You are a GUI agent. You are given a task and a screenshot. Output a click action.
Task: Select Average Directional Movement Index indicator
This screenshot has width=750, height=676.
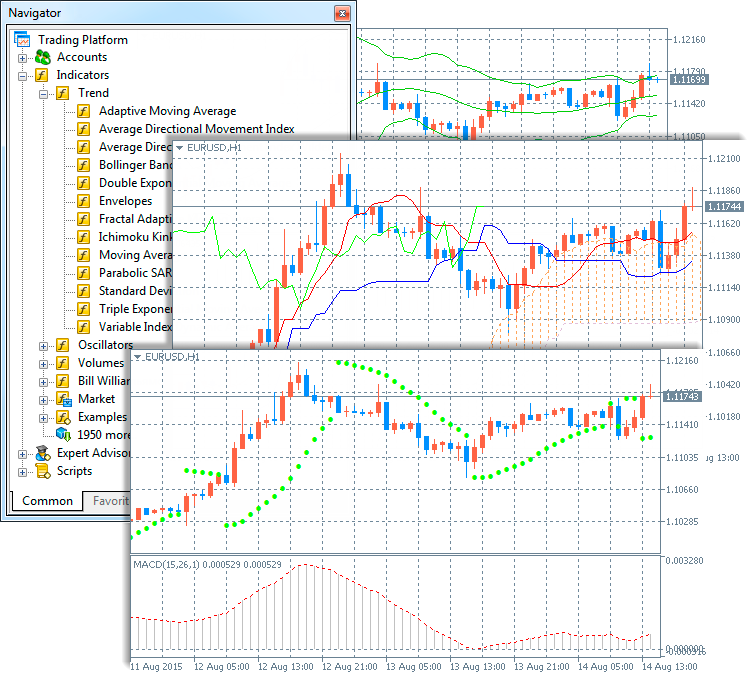click(x=196, y=129)
